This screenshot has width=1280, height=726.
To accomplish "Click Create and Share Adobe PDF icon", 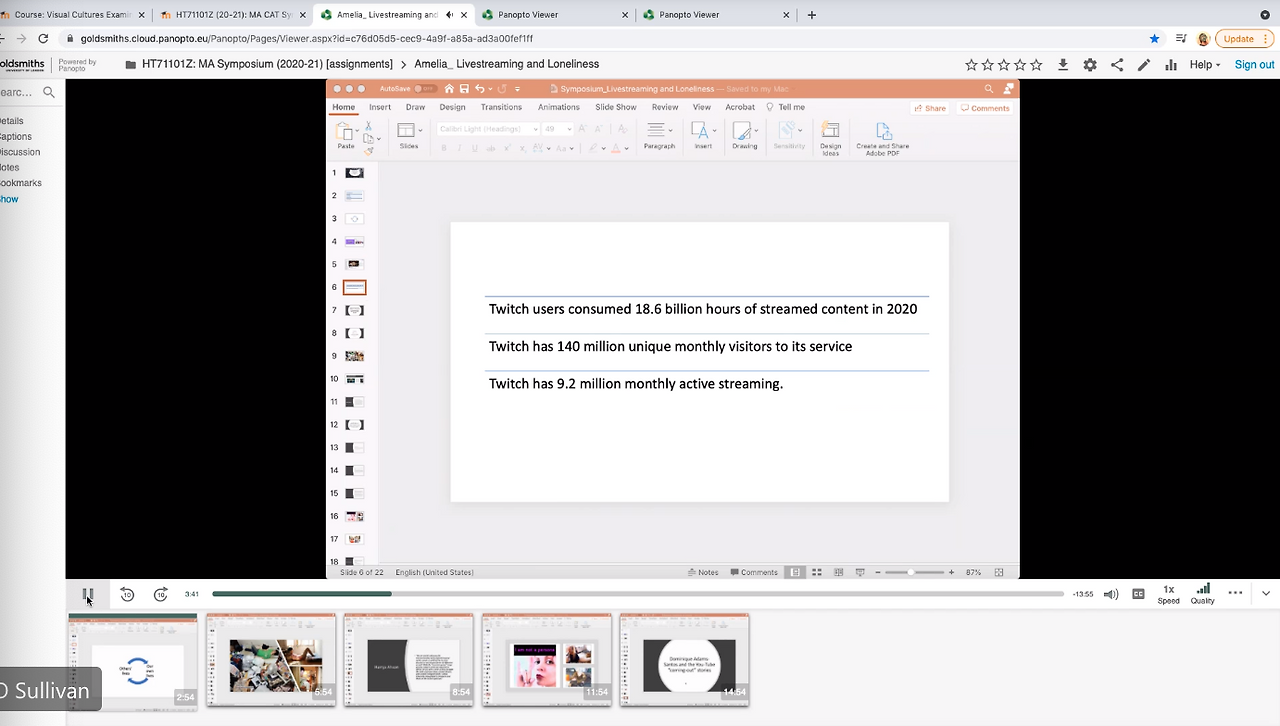I will coord(883,138).
